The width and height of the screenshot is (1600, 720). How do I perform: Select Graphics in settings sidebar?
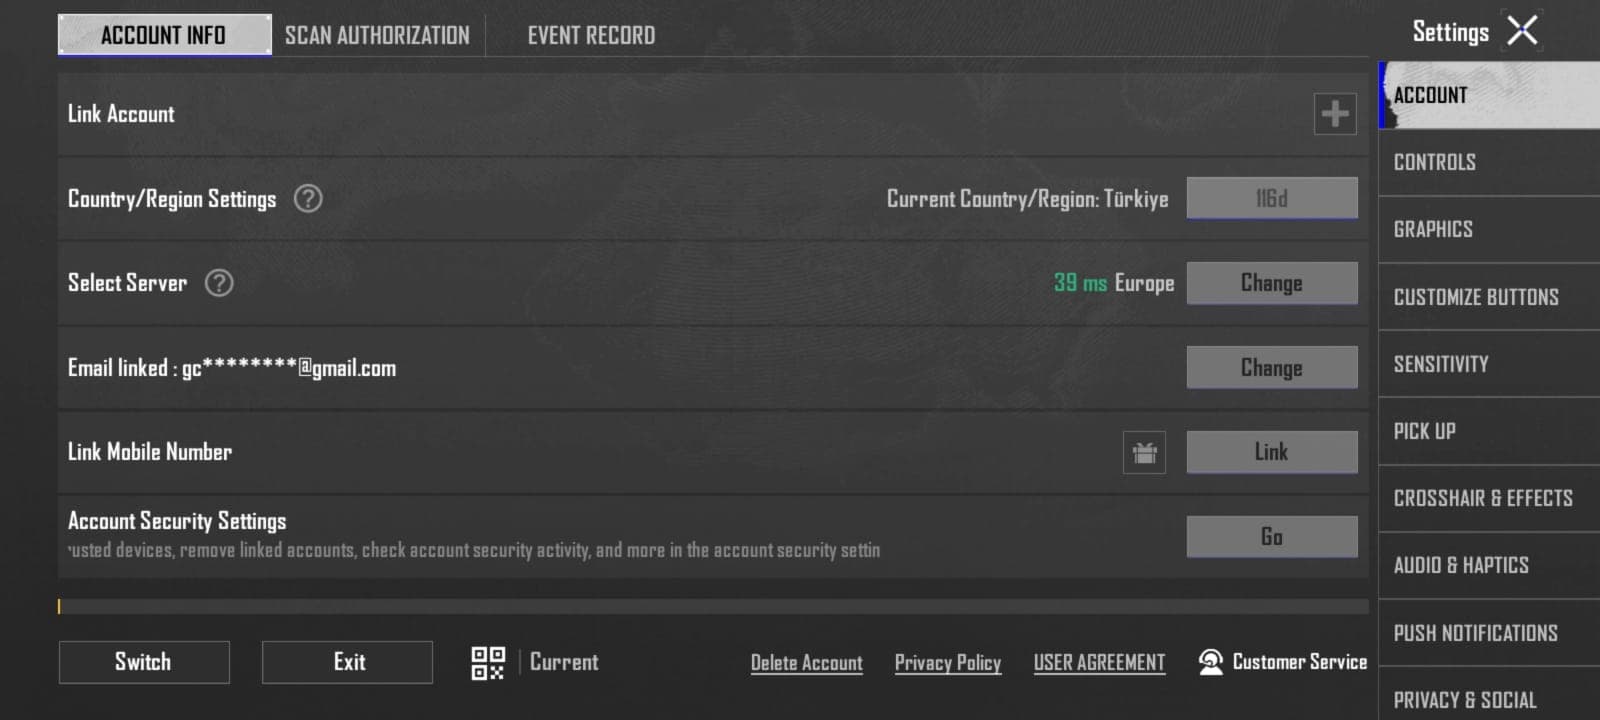point(1489,229)
